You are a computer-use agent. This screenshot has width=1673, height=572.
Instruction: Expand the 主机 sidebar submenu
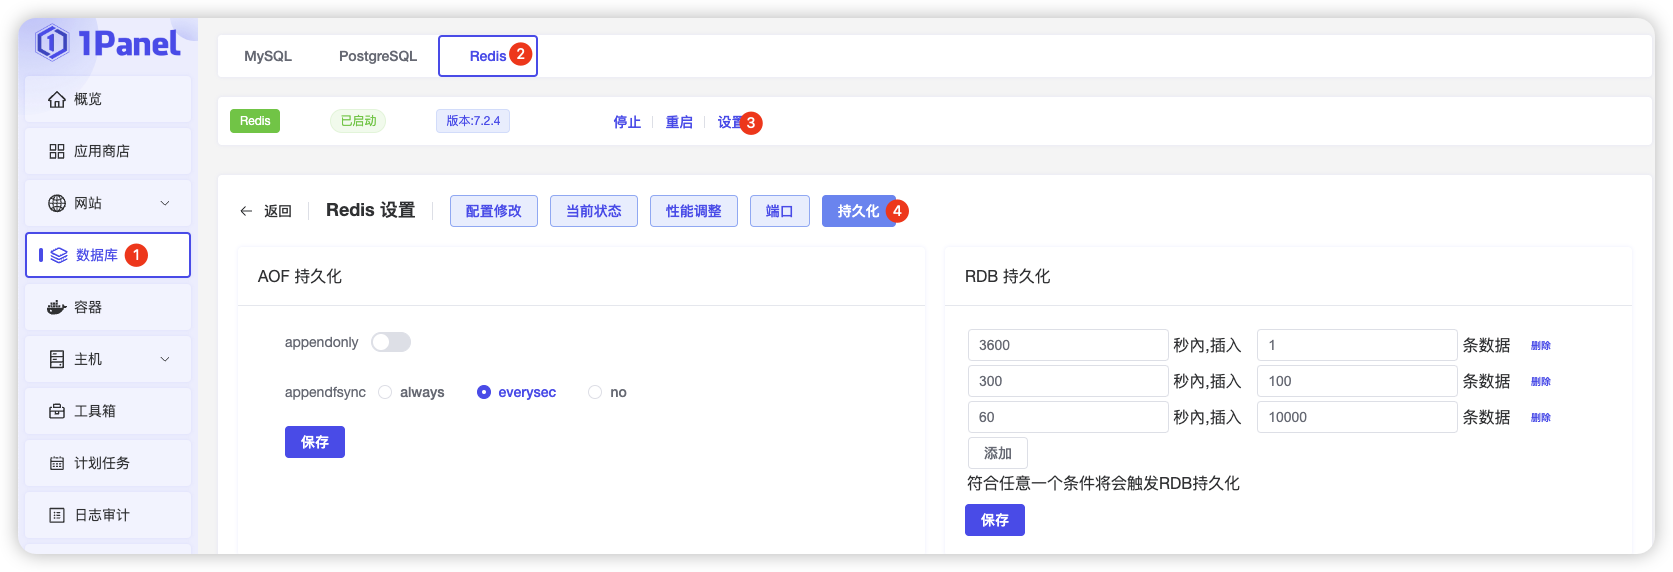pos(165,359)
